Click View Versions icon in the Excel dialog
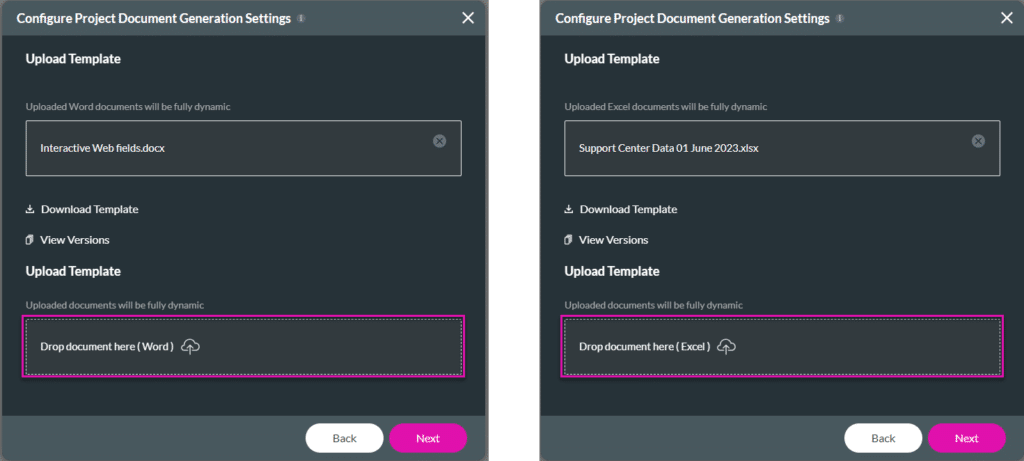 point(568,240)
